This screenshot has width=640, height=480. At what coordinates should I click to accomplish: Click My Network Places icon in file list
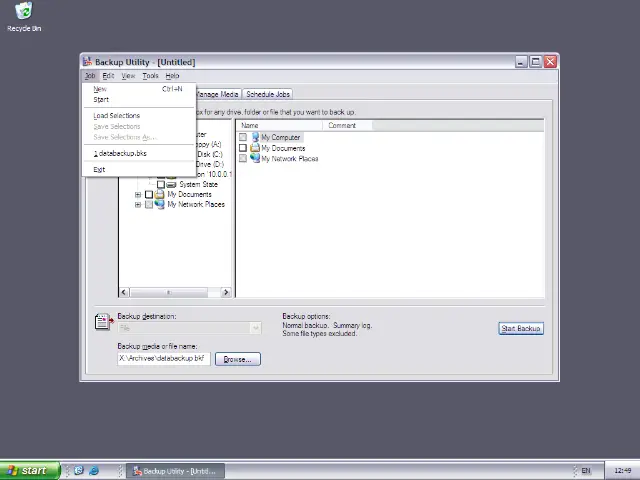pos(255,159)
